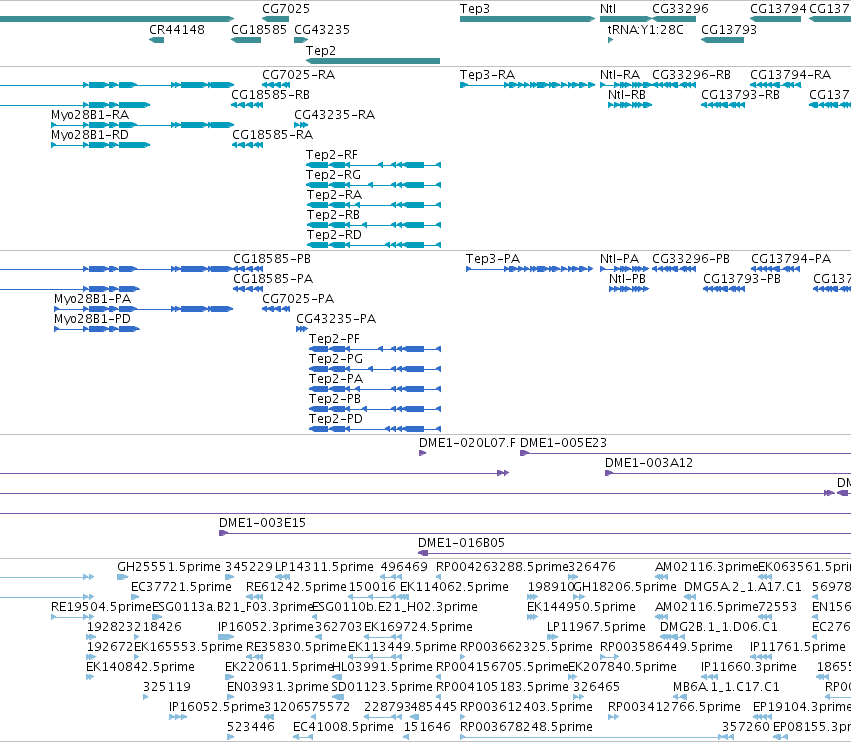Click the Tep2-RF transcript label
The width and height of the screenshot is (851, 742).
pos(332,155)
